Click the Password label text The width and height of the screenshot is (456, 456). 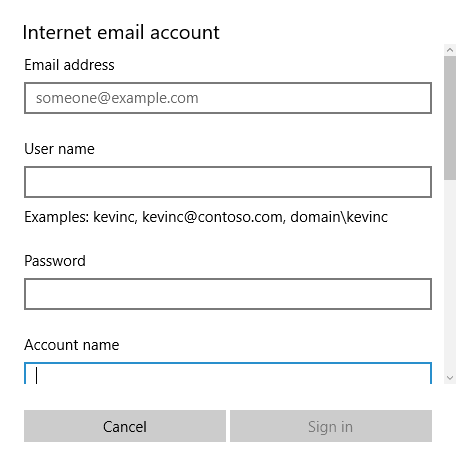click(x=55, y=261)
